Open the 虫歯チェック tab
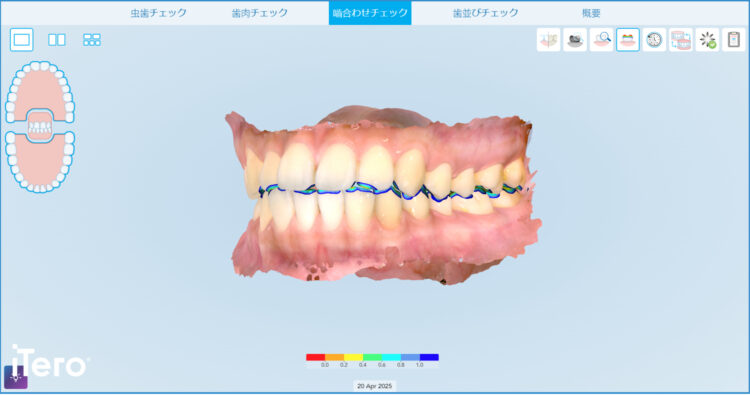The image size is (750, 395). 159,13
